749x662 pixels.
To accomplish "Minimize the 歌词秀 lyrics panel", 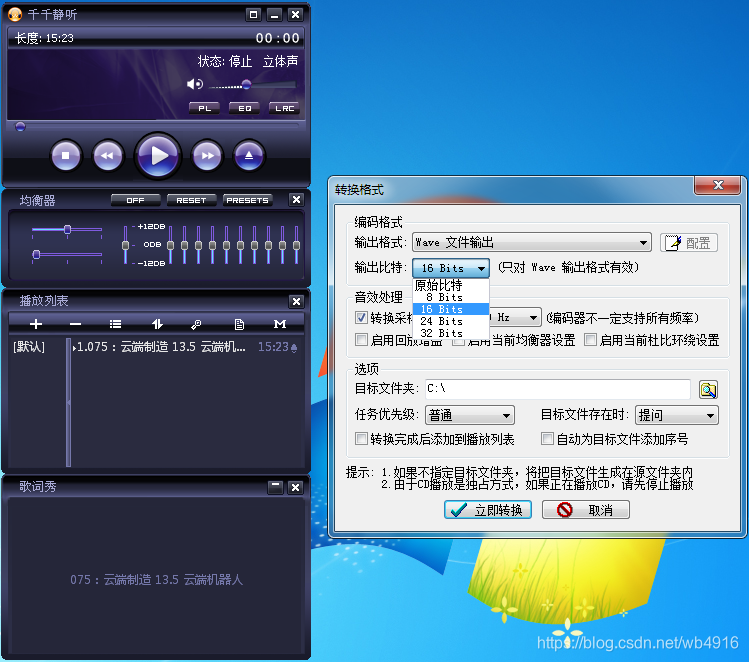I will 275,487.
